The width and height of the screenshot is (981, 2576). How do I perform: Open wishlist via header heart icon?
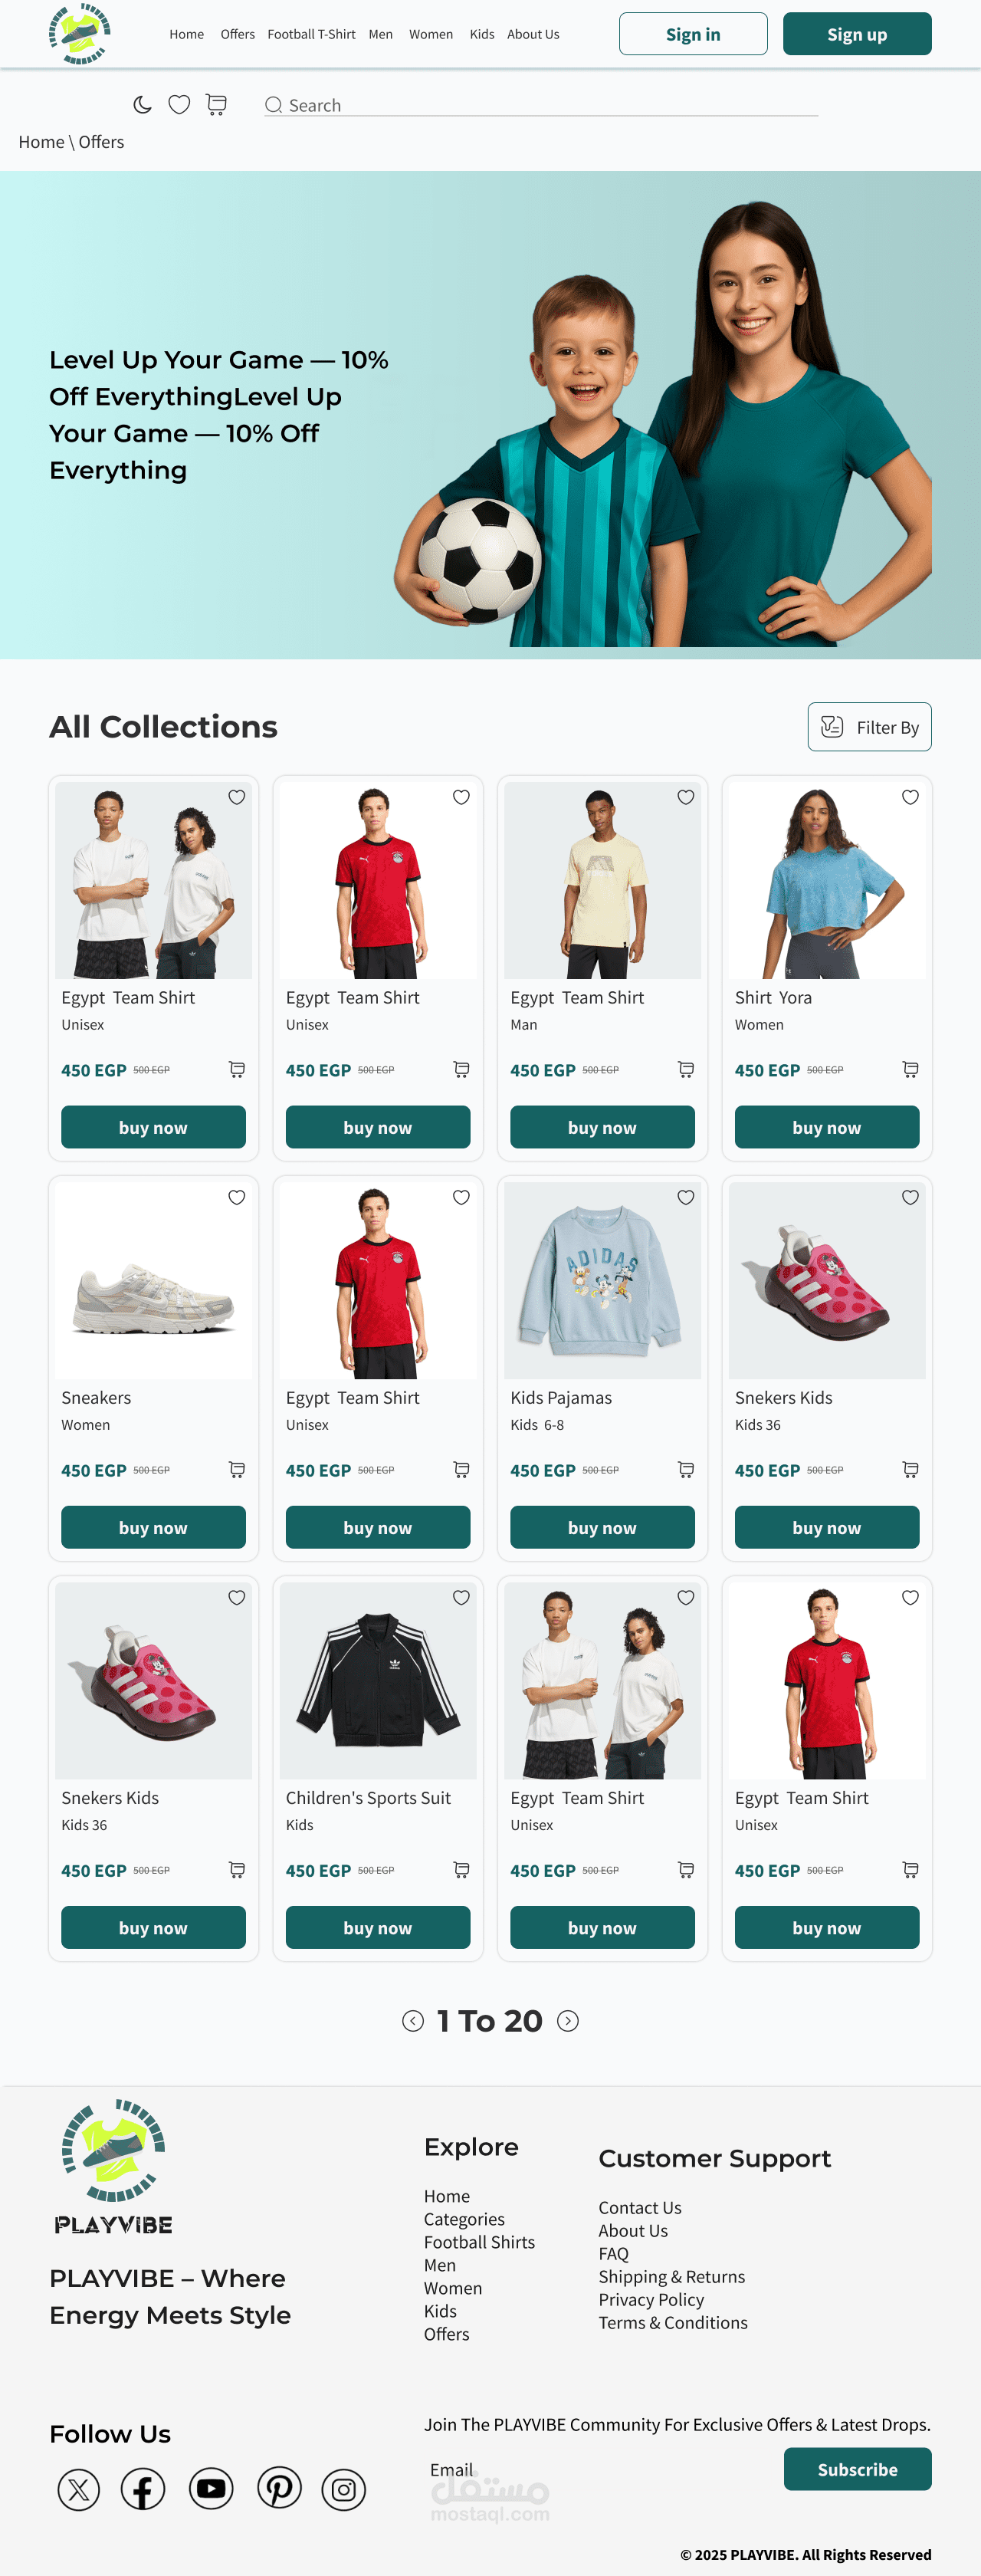click(179, 105)
